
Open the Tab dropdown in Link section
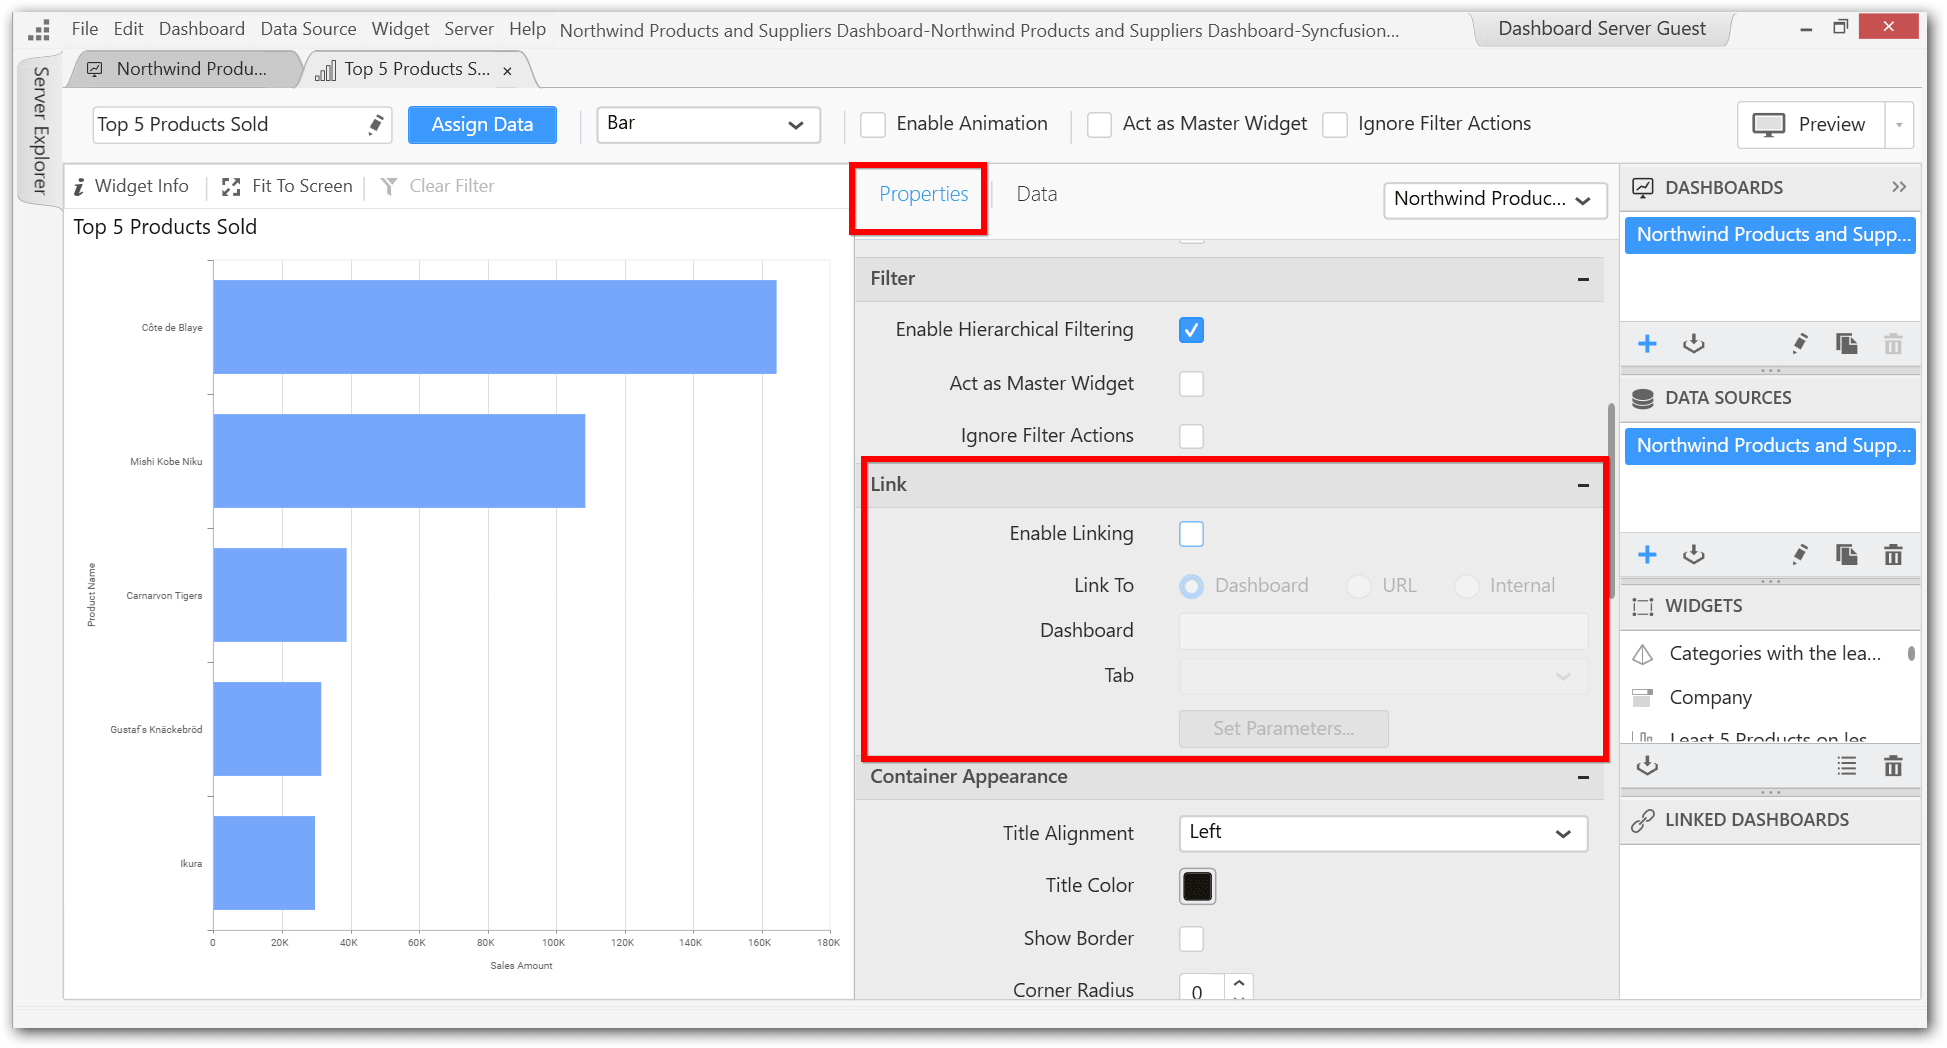[x=1383, y=677]
